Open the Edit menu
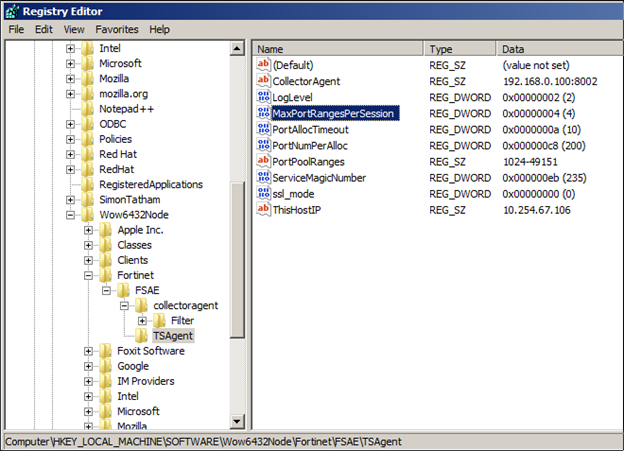The width and height of the screenshot is (624, 451). (x=44, y=29)
